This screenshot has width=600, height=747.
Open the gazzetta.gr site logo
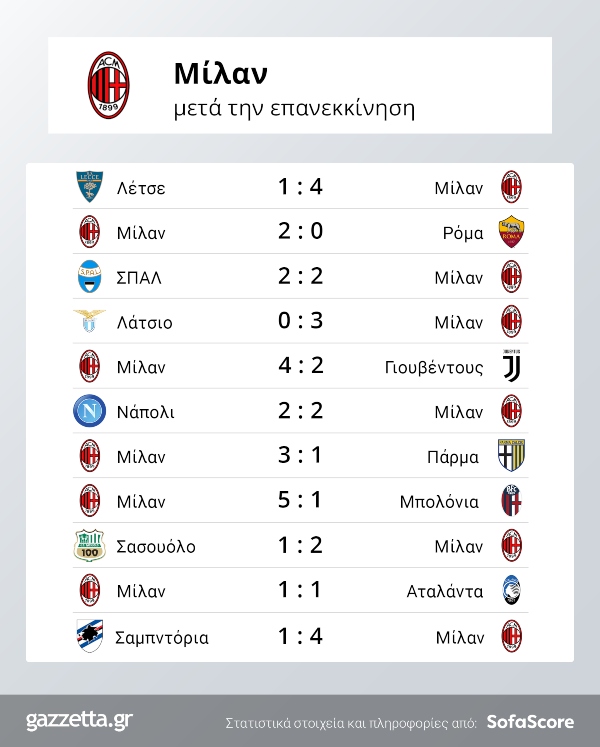point(79,720)
